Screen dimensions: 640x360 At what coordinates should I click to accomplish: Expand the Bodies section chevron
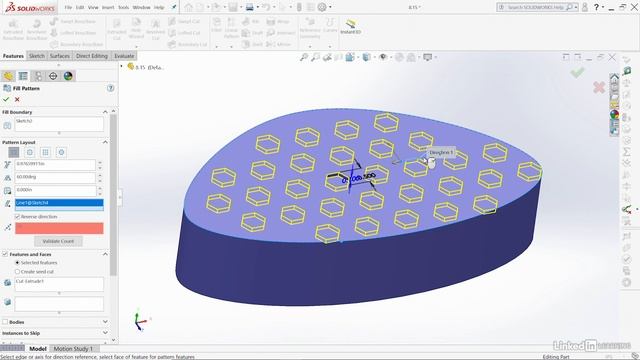[105, 322]
